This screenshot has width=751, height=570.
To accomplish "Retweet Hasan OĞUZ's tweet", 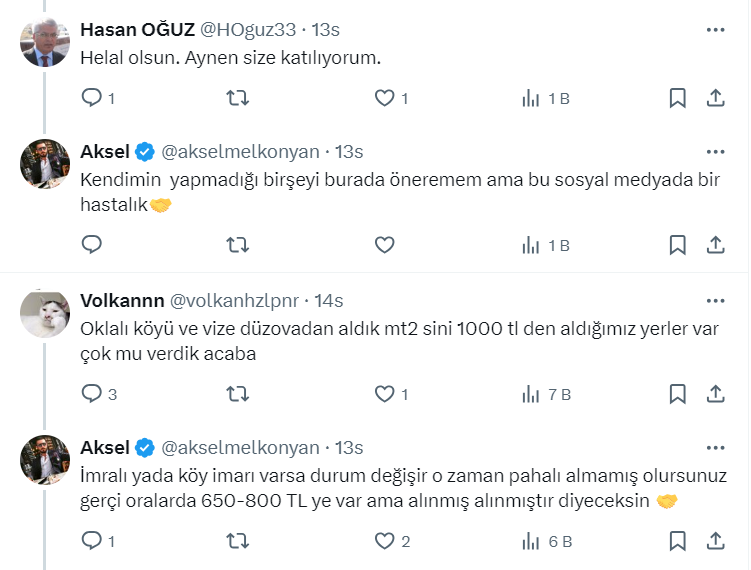I will click(238, 98).
